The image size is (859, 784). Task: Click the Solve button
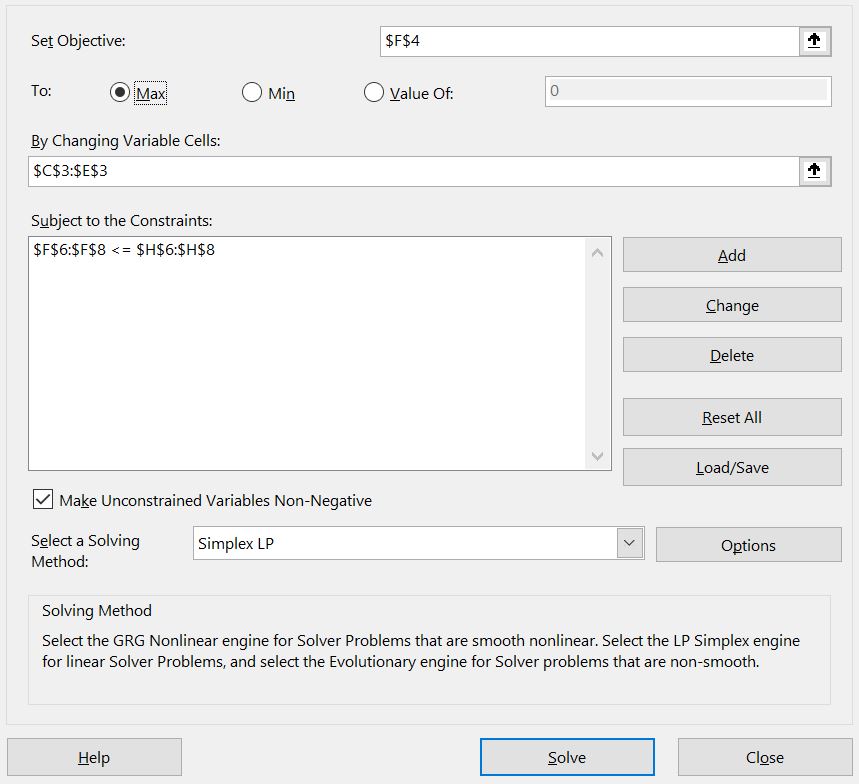point(566,757)
